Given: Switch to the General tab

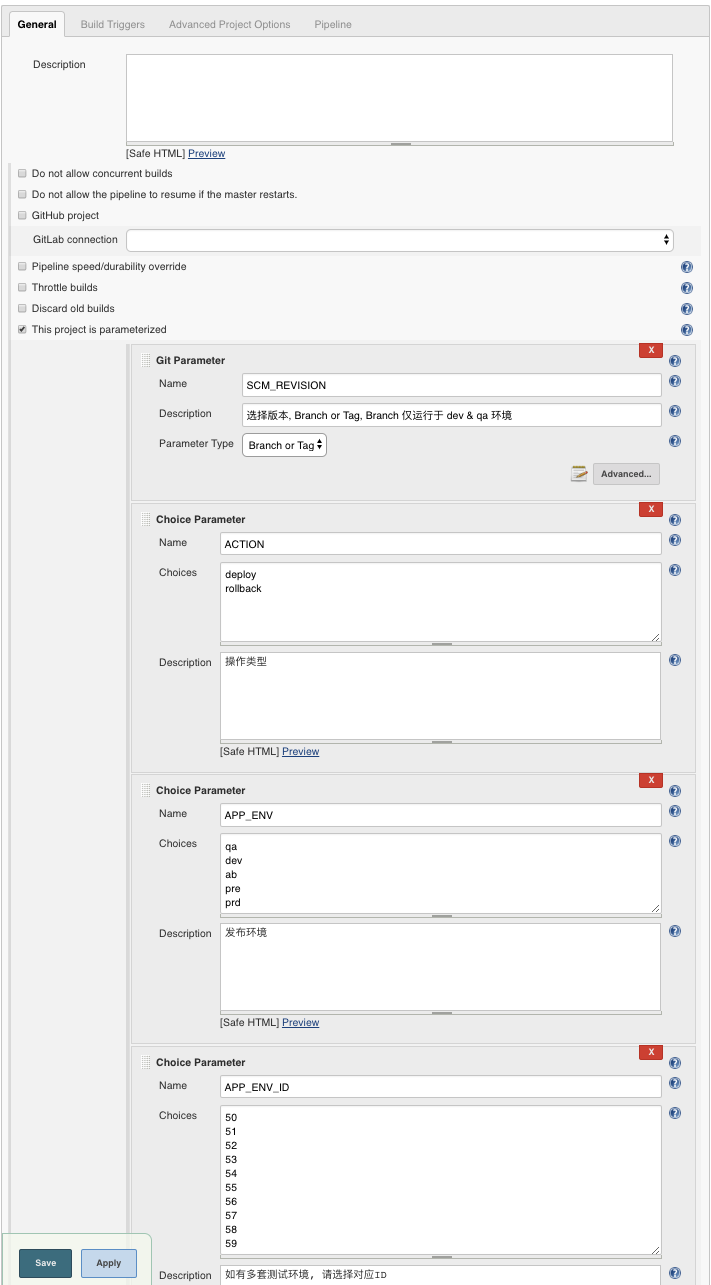Looking at the screenshot, I should point(37,24).
